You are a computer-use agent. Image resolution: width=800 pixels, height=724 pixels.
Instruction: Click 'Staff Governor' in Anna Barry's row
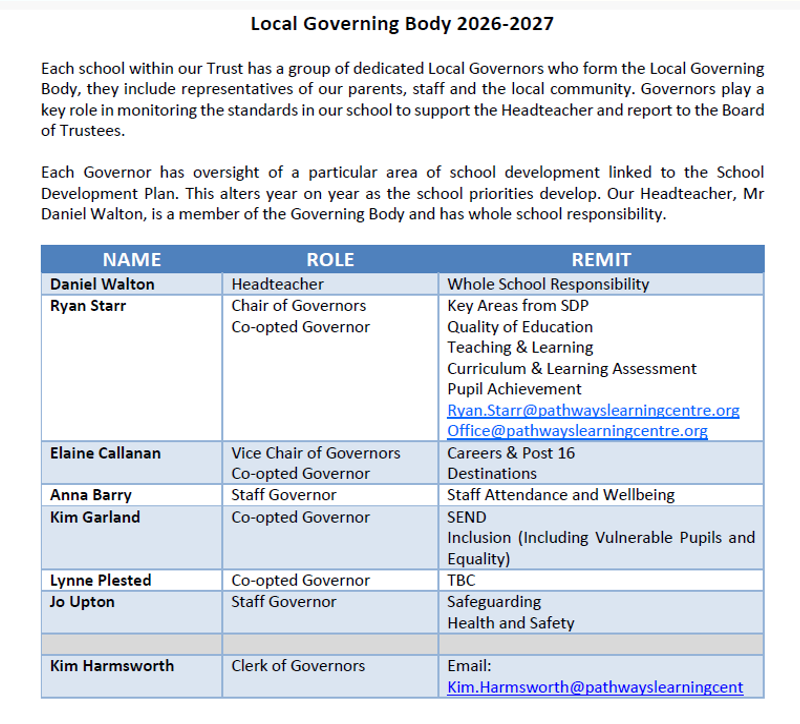coord(284,495)
